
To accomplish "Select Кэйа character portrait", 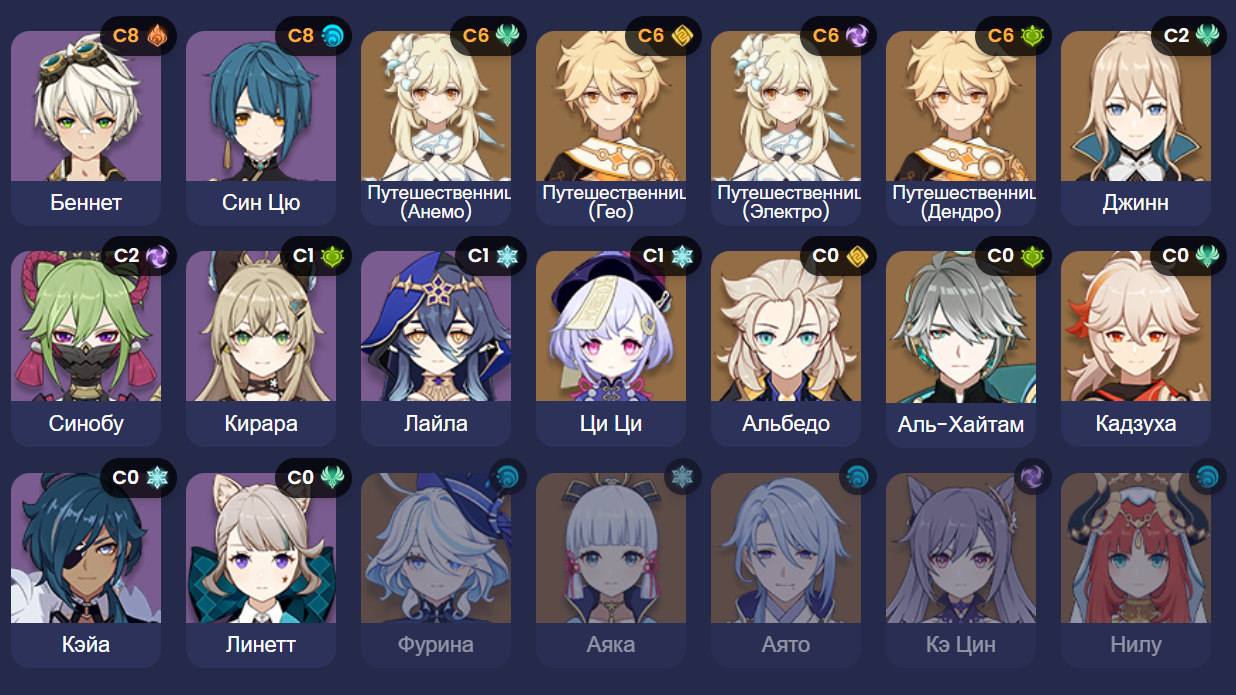I will pyautogui.click(x=86, y=547).
